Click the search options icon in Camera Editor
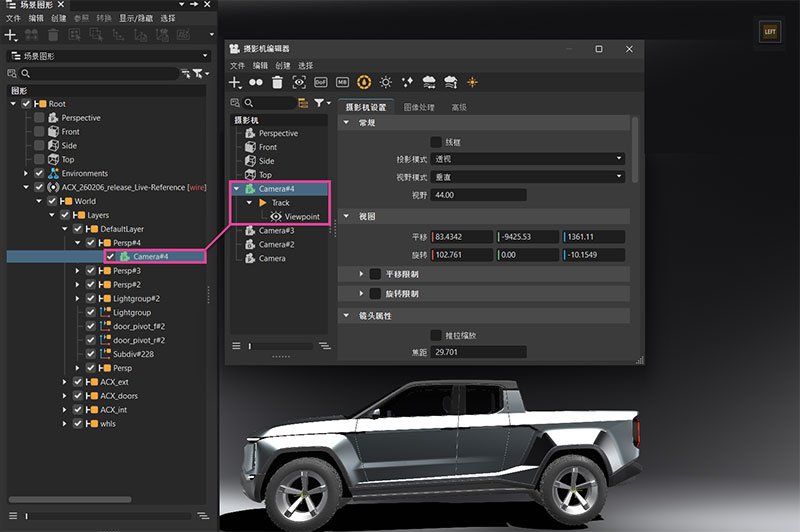This screenshot has width=800, height=532. [x=235, y=103]
